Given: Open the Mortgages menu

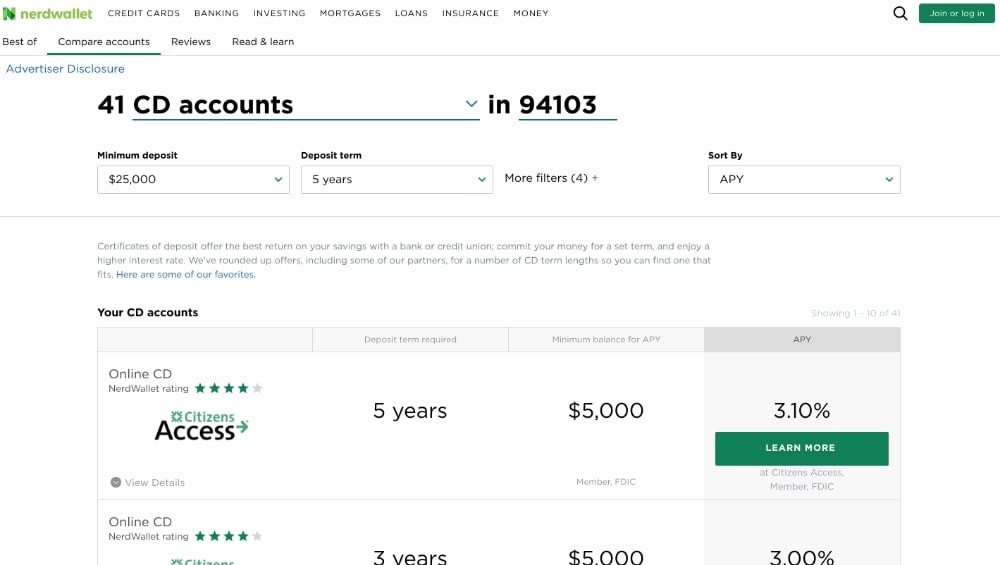Looking at the screenshot, I should pyautogui.click(x=350, y=13).
